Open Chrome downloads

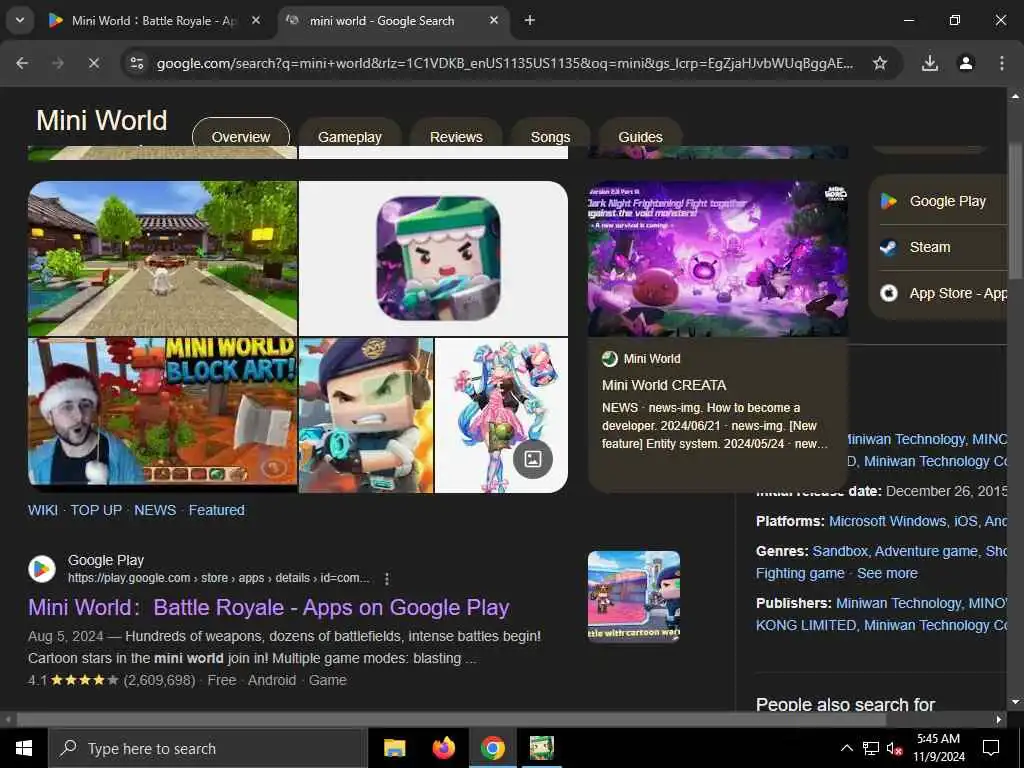(929, 63)
